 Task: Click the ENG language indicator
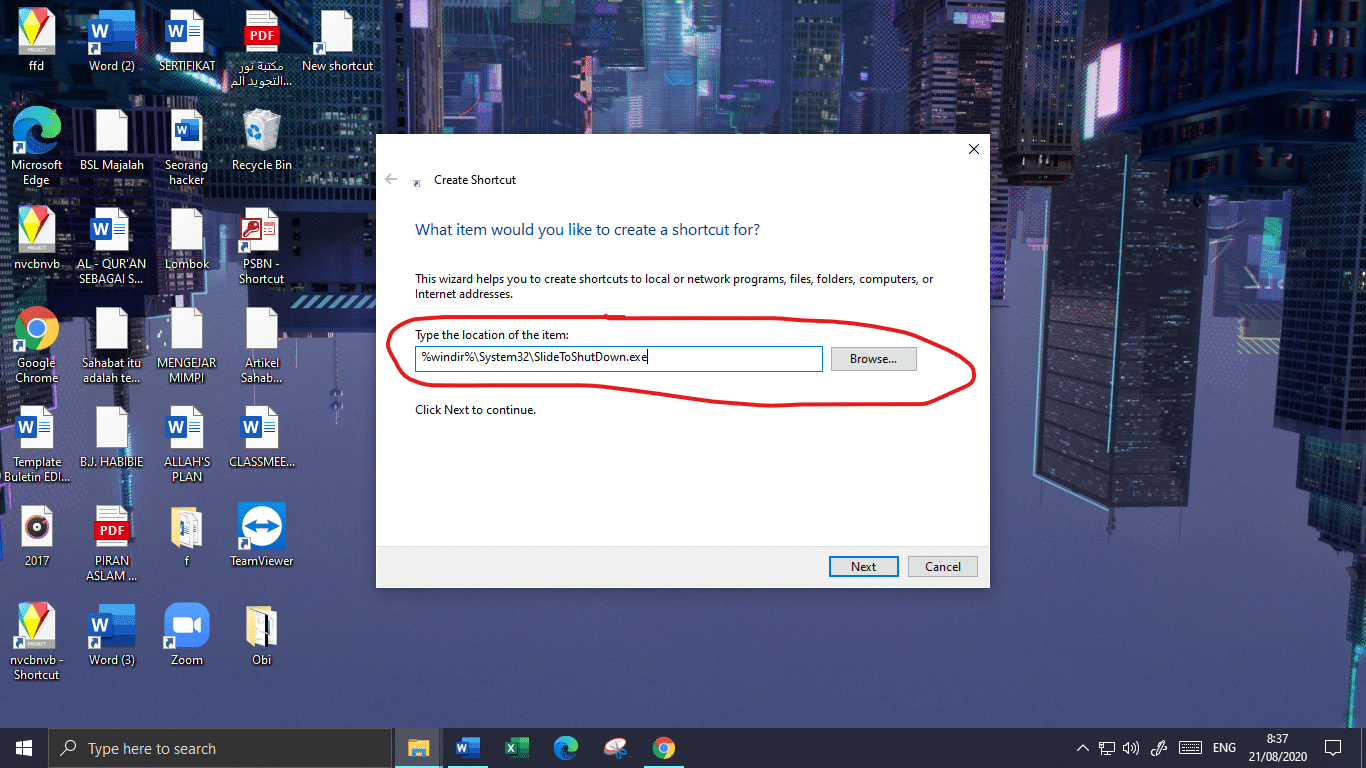tap(1225, 748)
